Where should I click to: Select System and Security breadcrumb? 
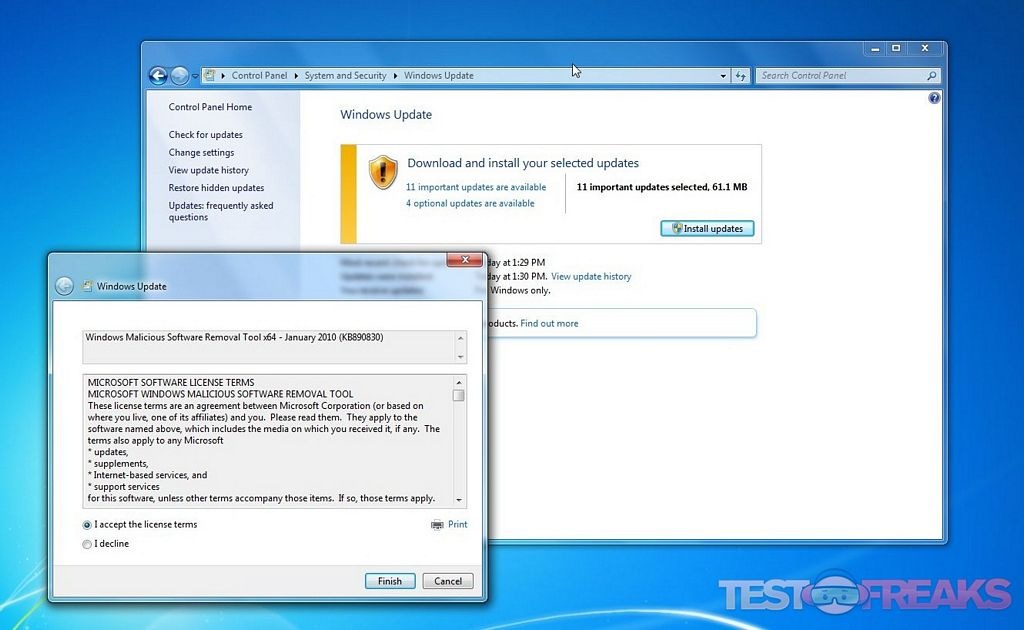(345, 76)
